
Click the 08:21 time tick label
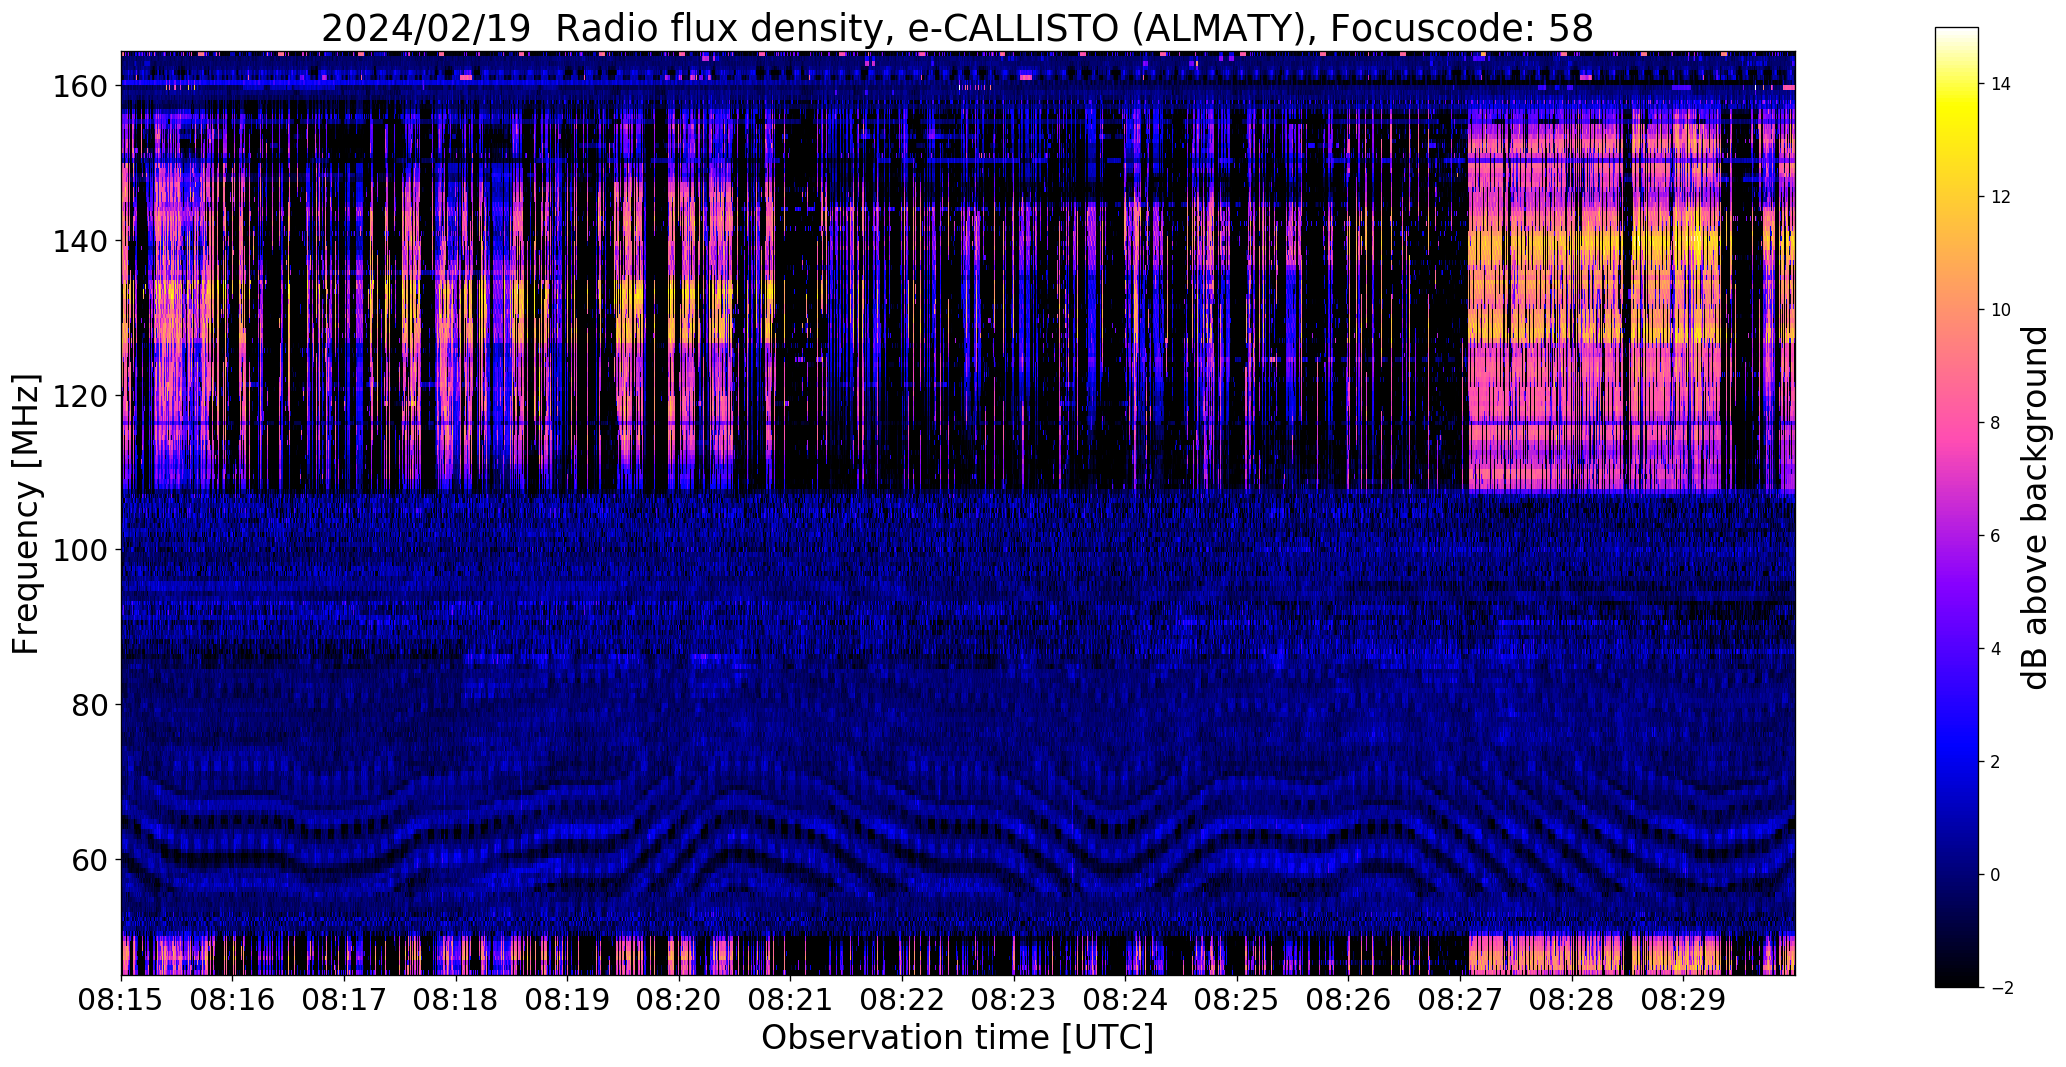click(791, 999)
